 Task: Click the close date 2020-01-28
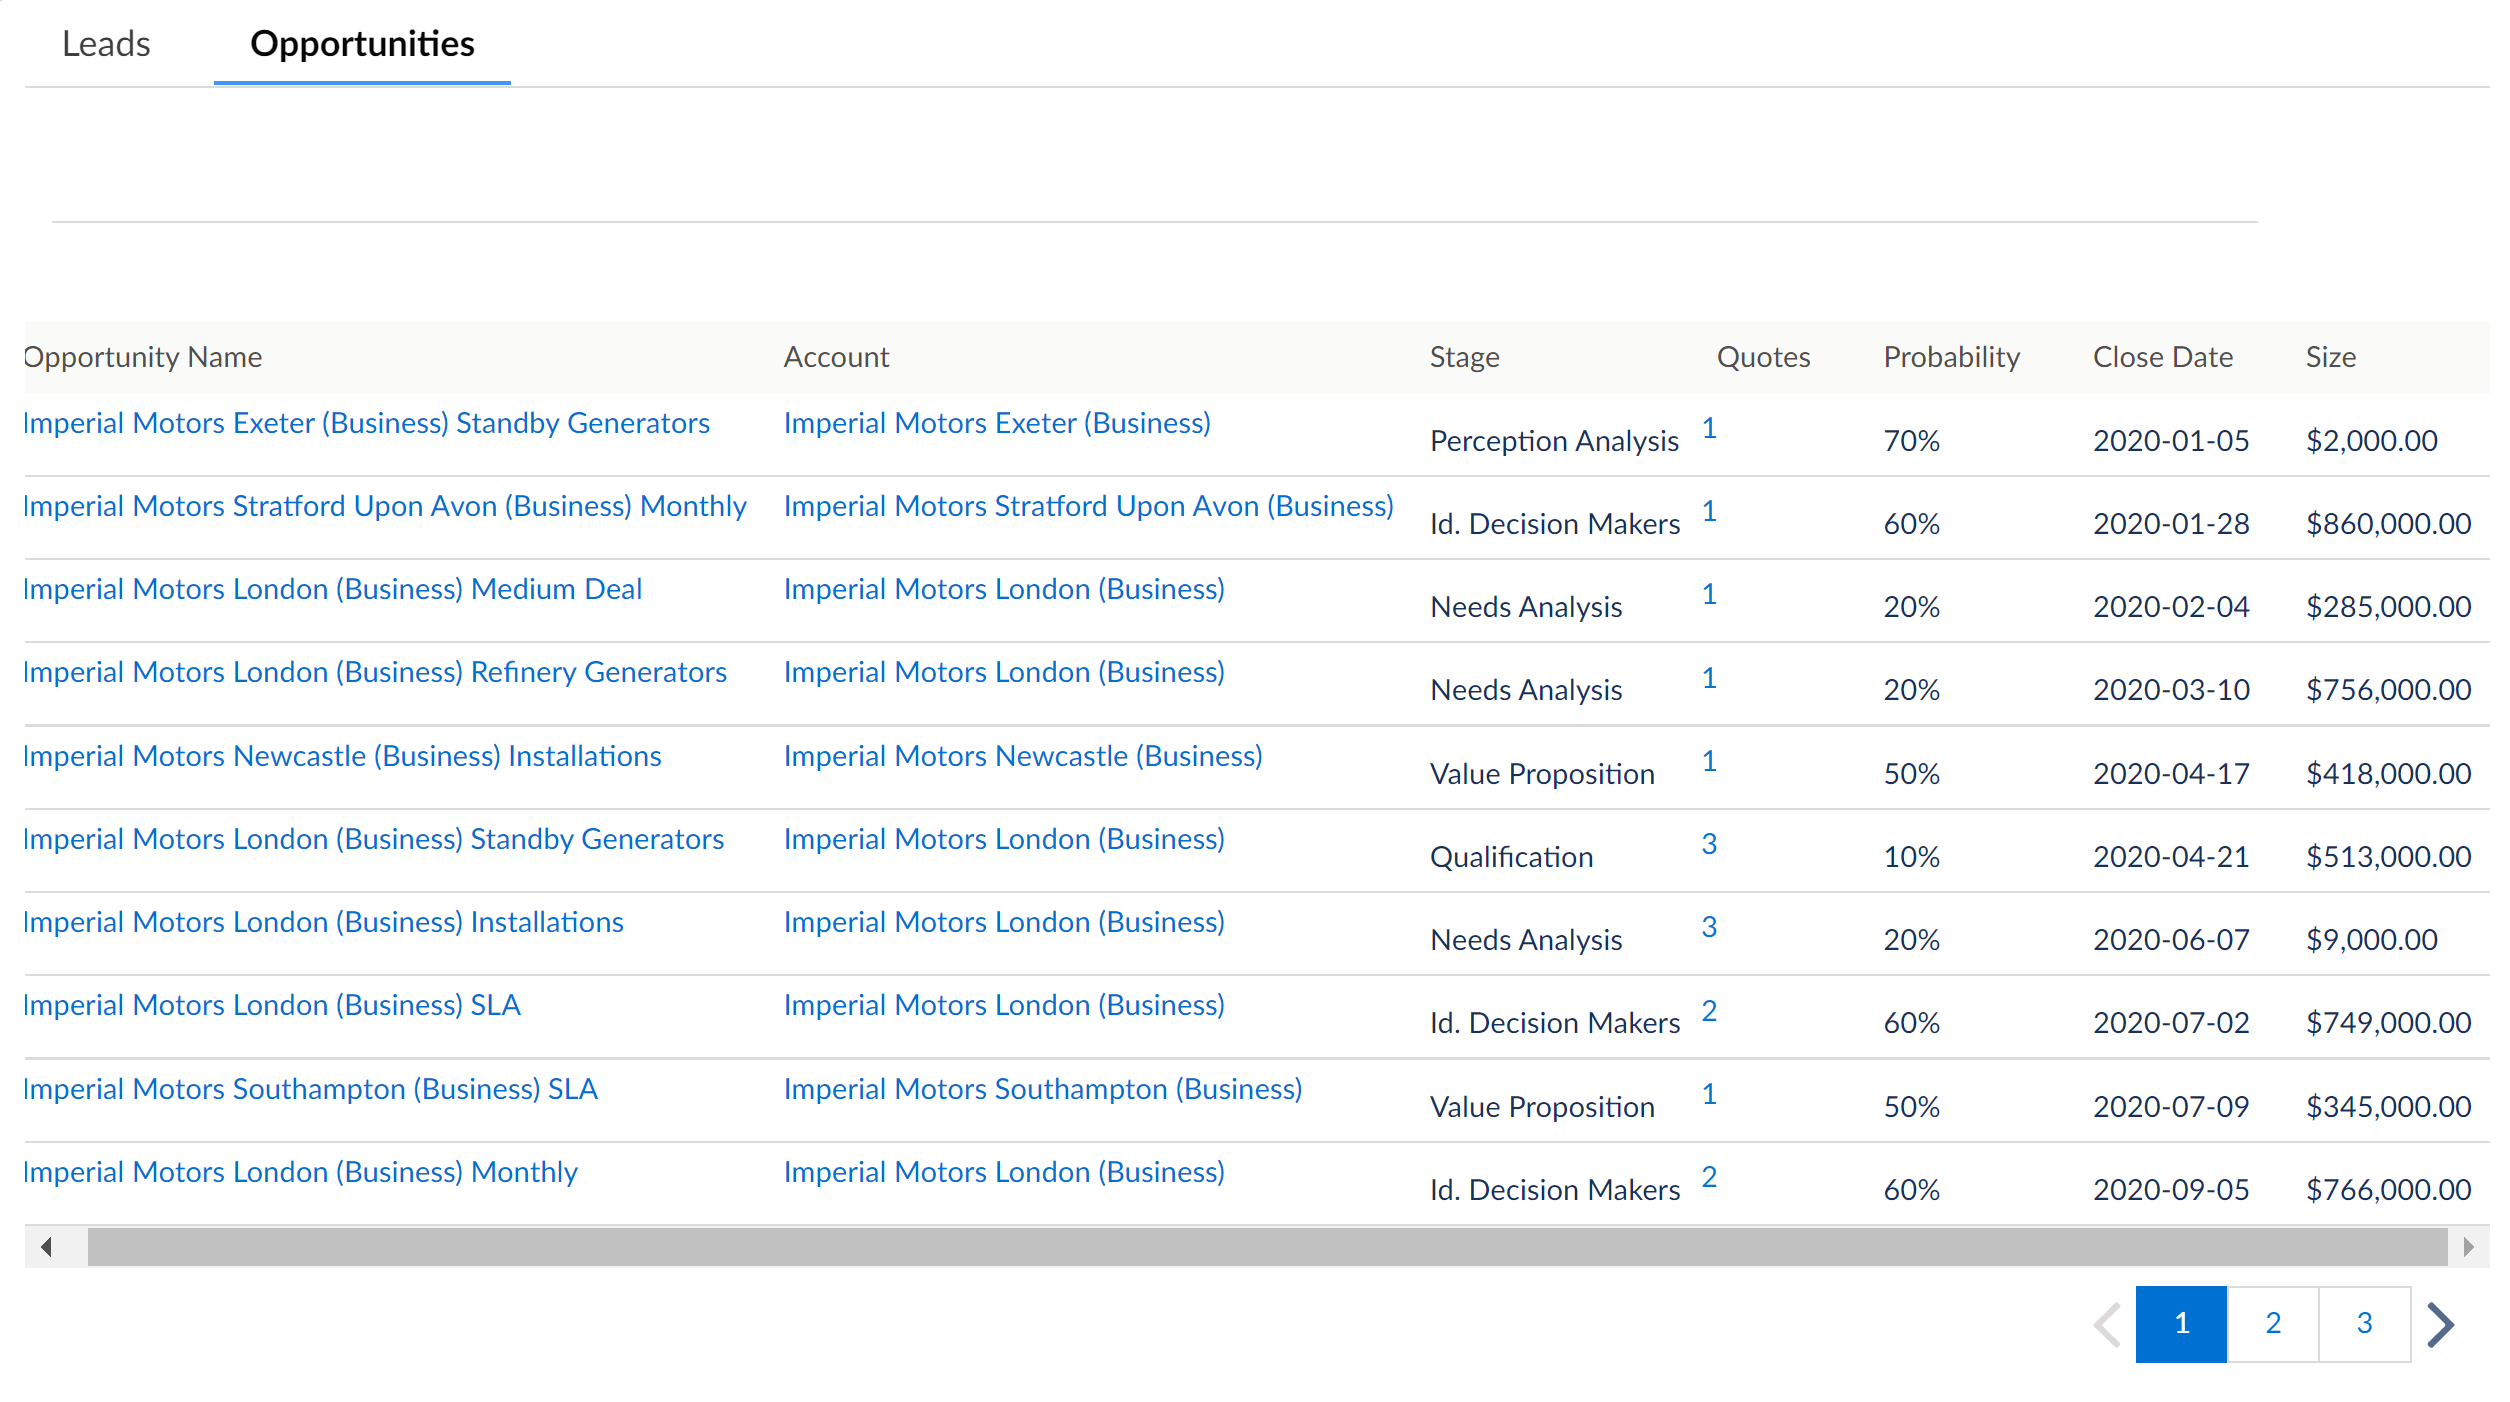2171,524
